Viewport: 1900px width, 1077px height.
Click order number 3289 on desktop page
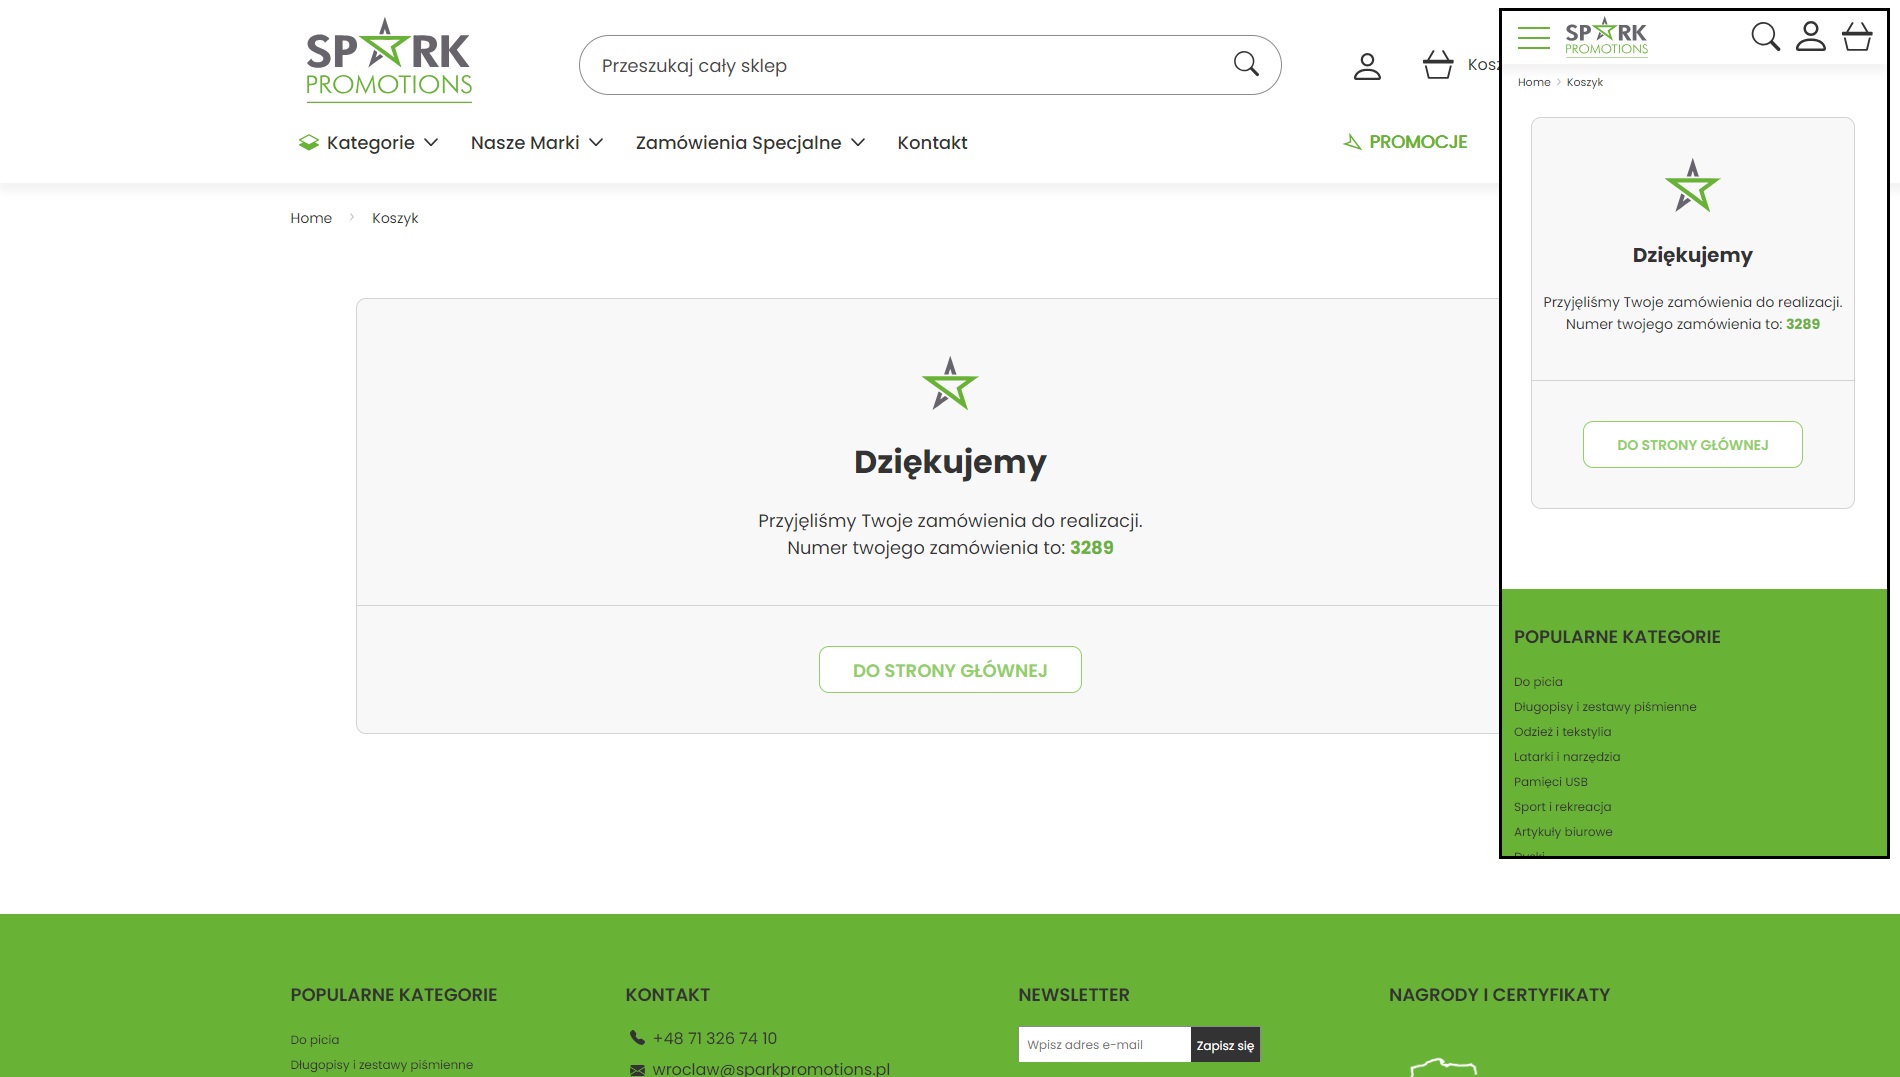[1091, 548]
